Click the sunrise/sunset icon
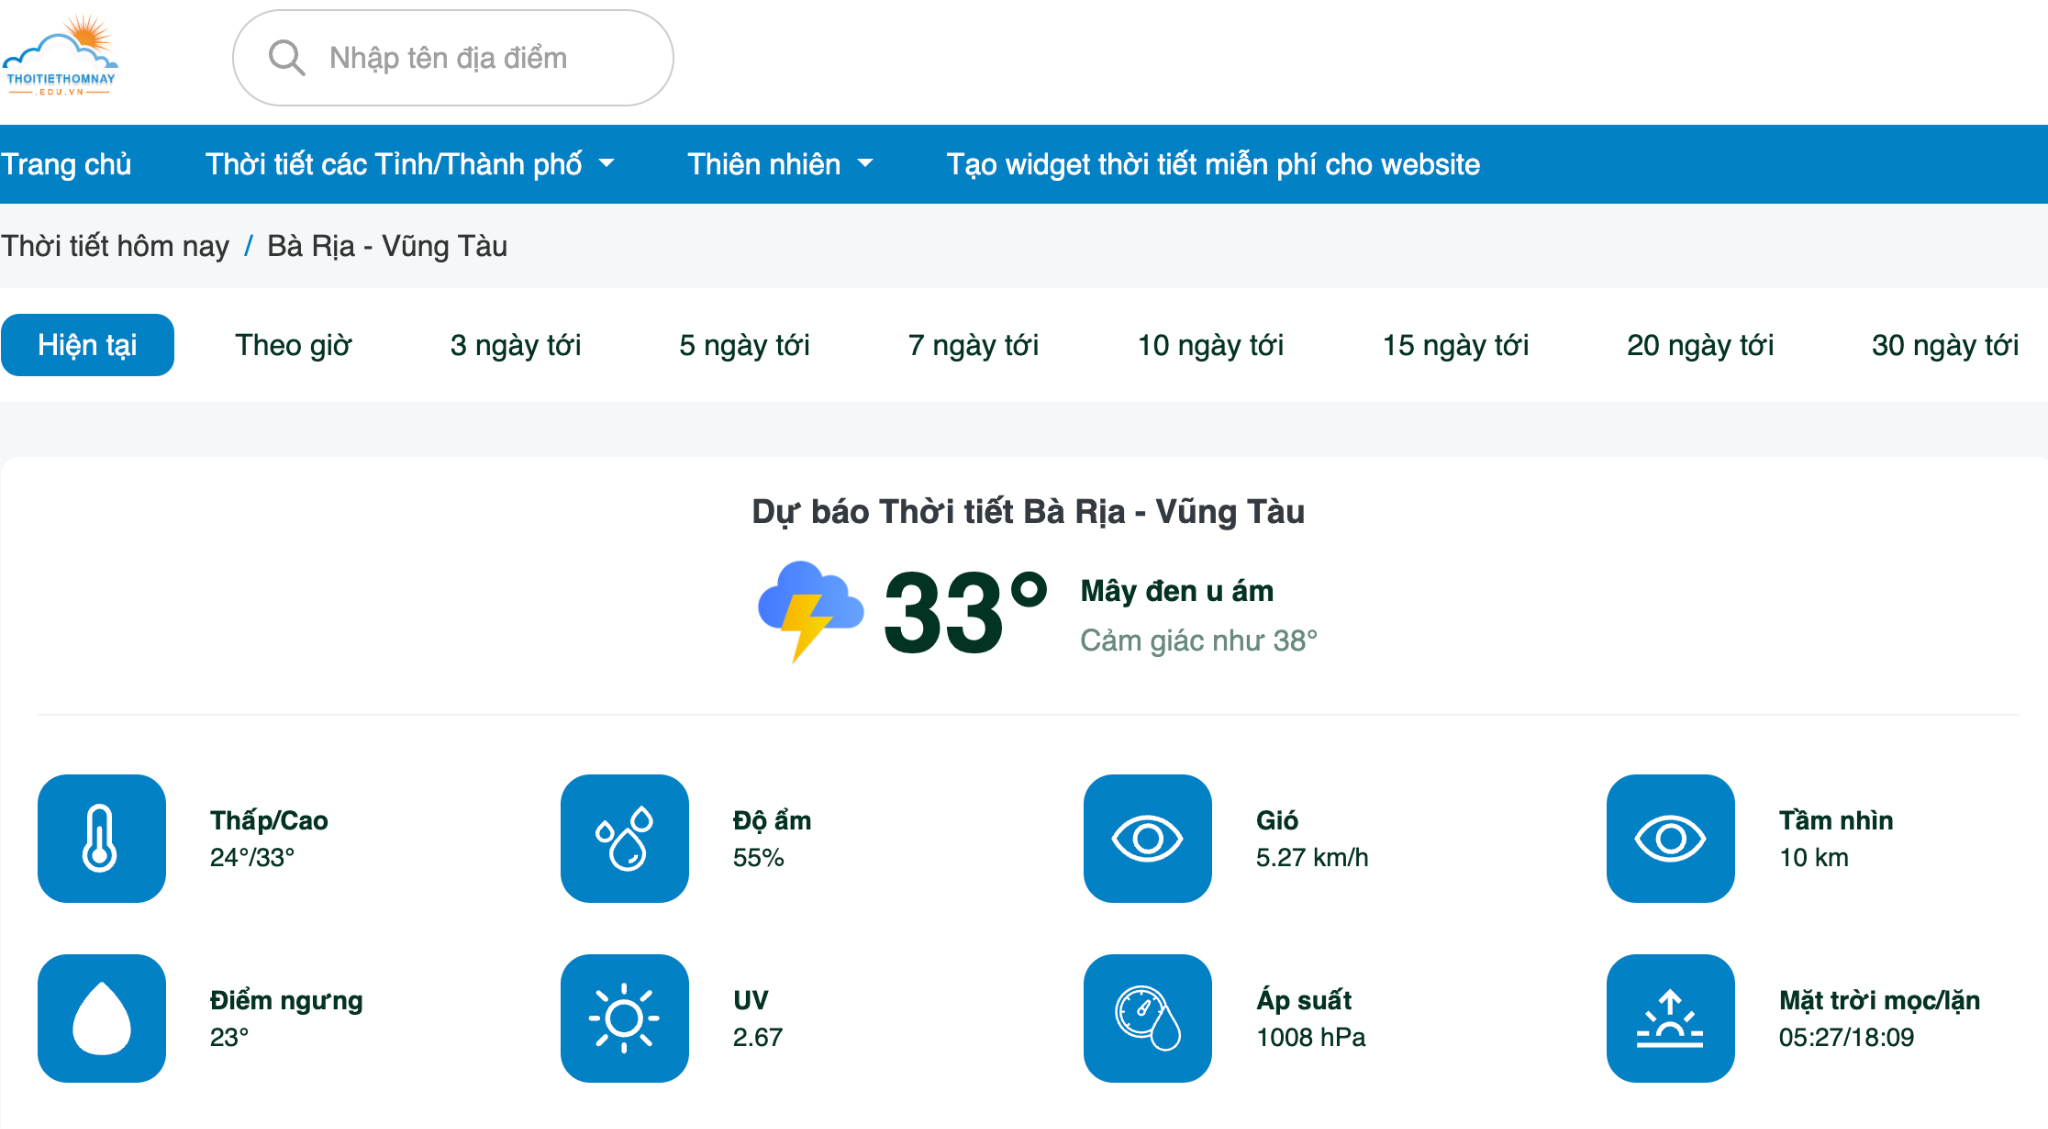 [1670, 1018]
